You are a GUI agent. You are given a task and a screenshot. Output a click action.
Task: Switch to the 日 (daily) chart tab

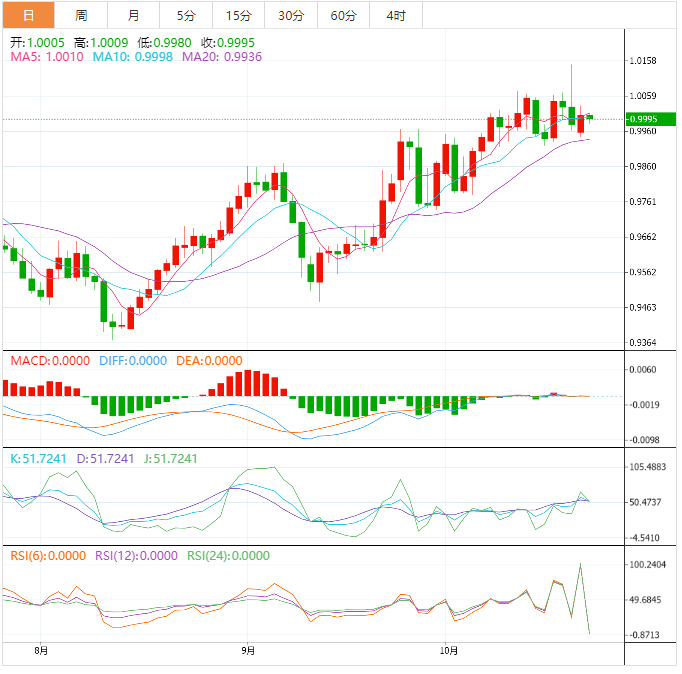coord(28,15)
